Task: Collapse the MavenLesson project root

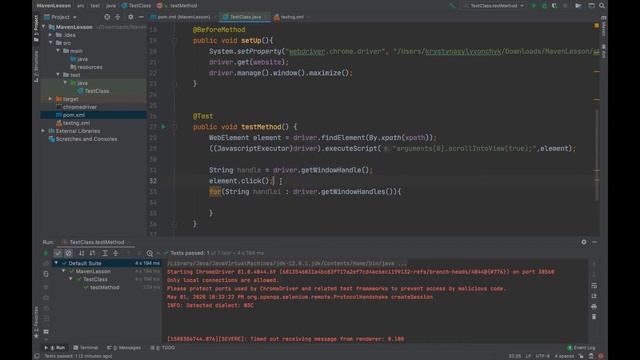Action: click(44, 27)
